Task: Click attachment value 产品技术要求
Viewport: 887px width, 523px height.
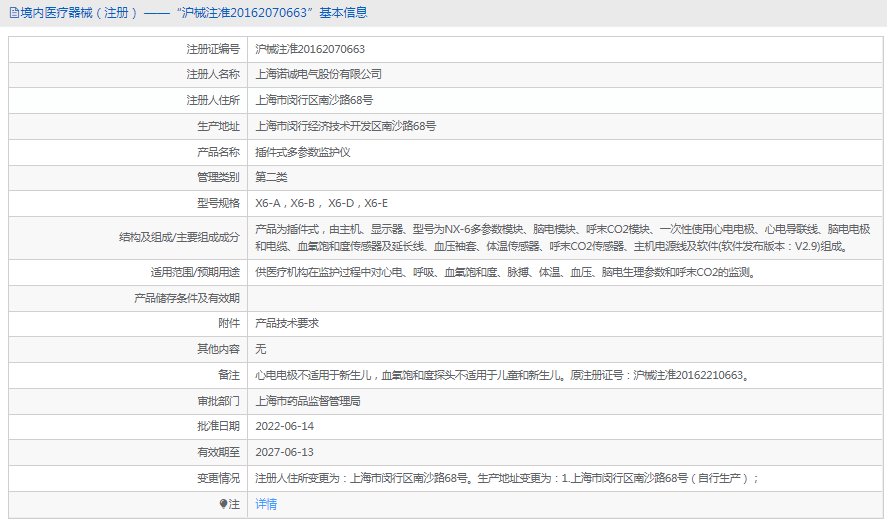Action: 287,323
